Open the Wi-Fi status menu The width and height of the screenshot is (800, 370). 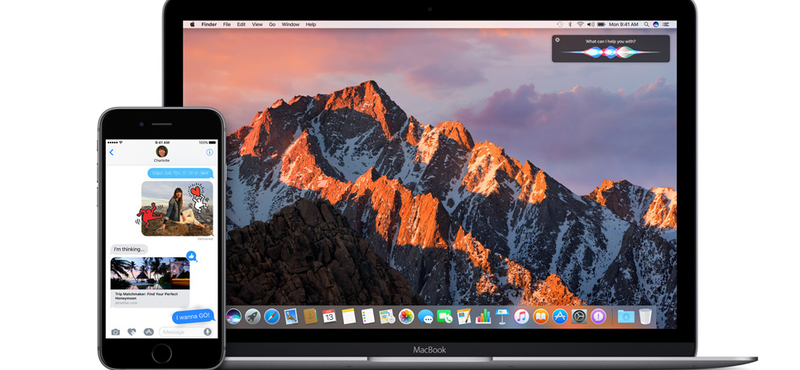pyautogui.click(x=580, y=24)
